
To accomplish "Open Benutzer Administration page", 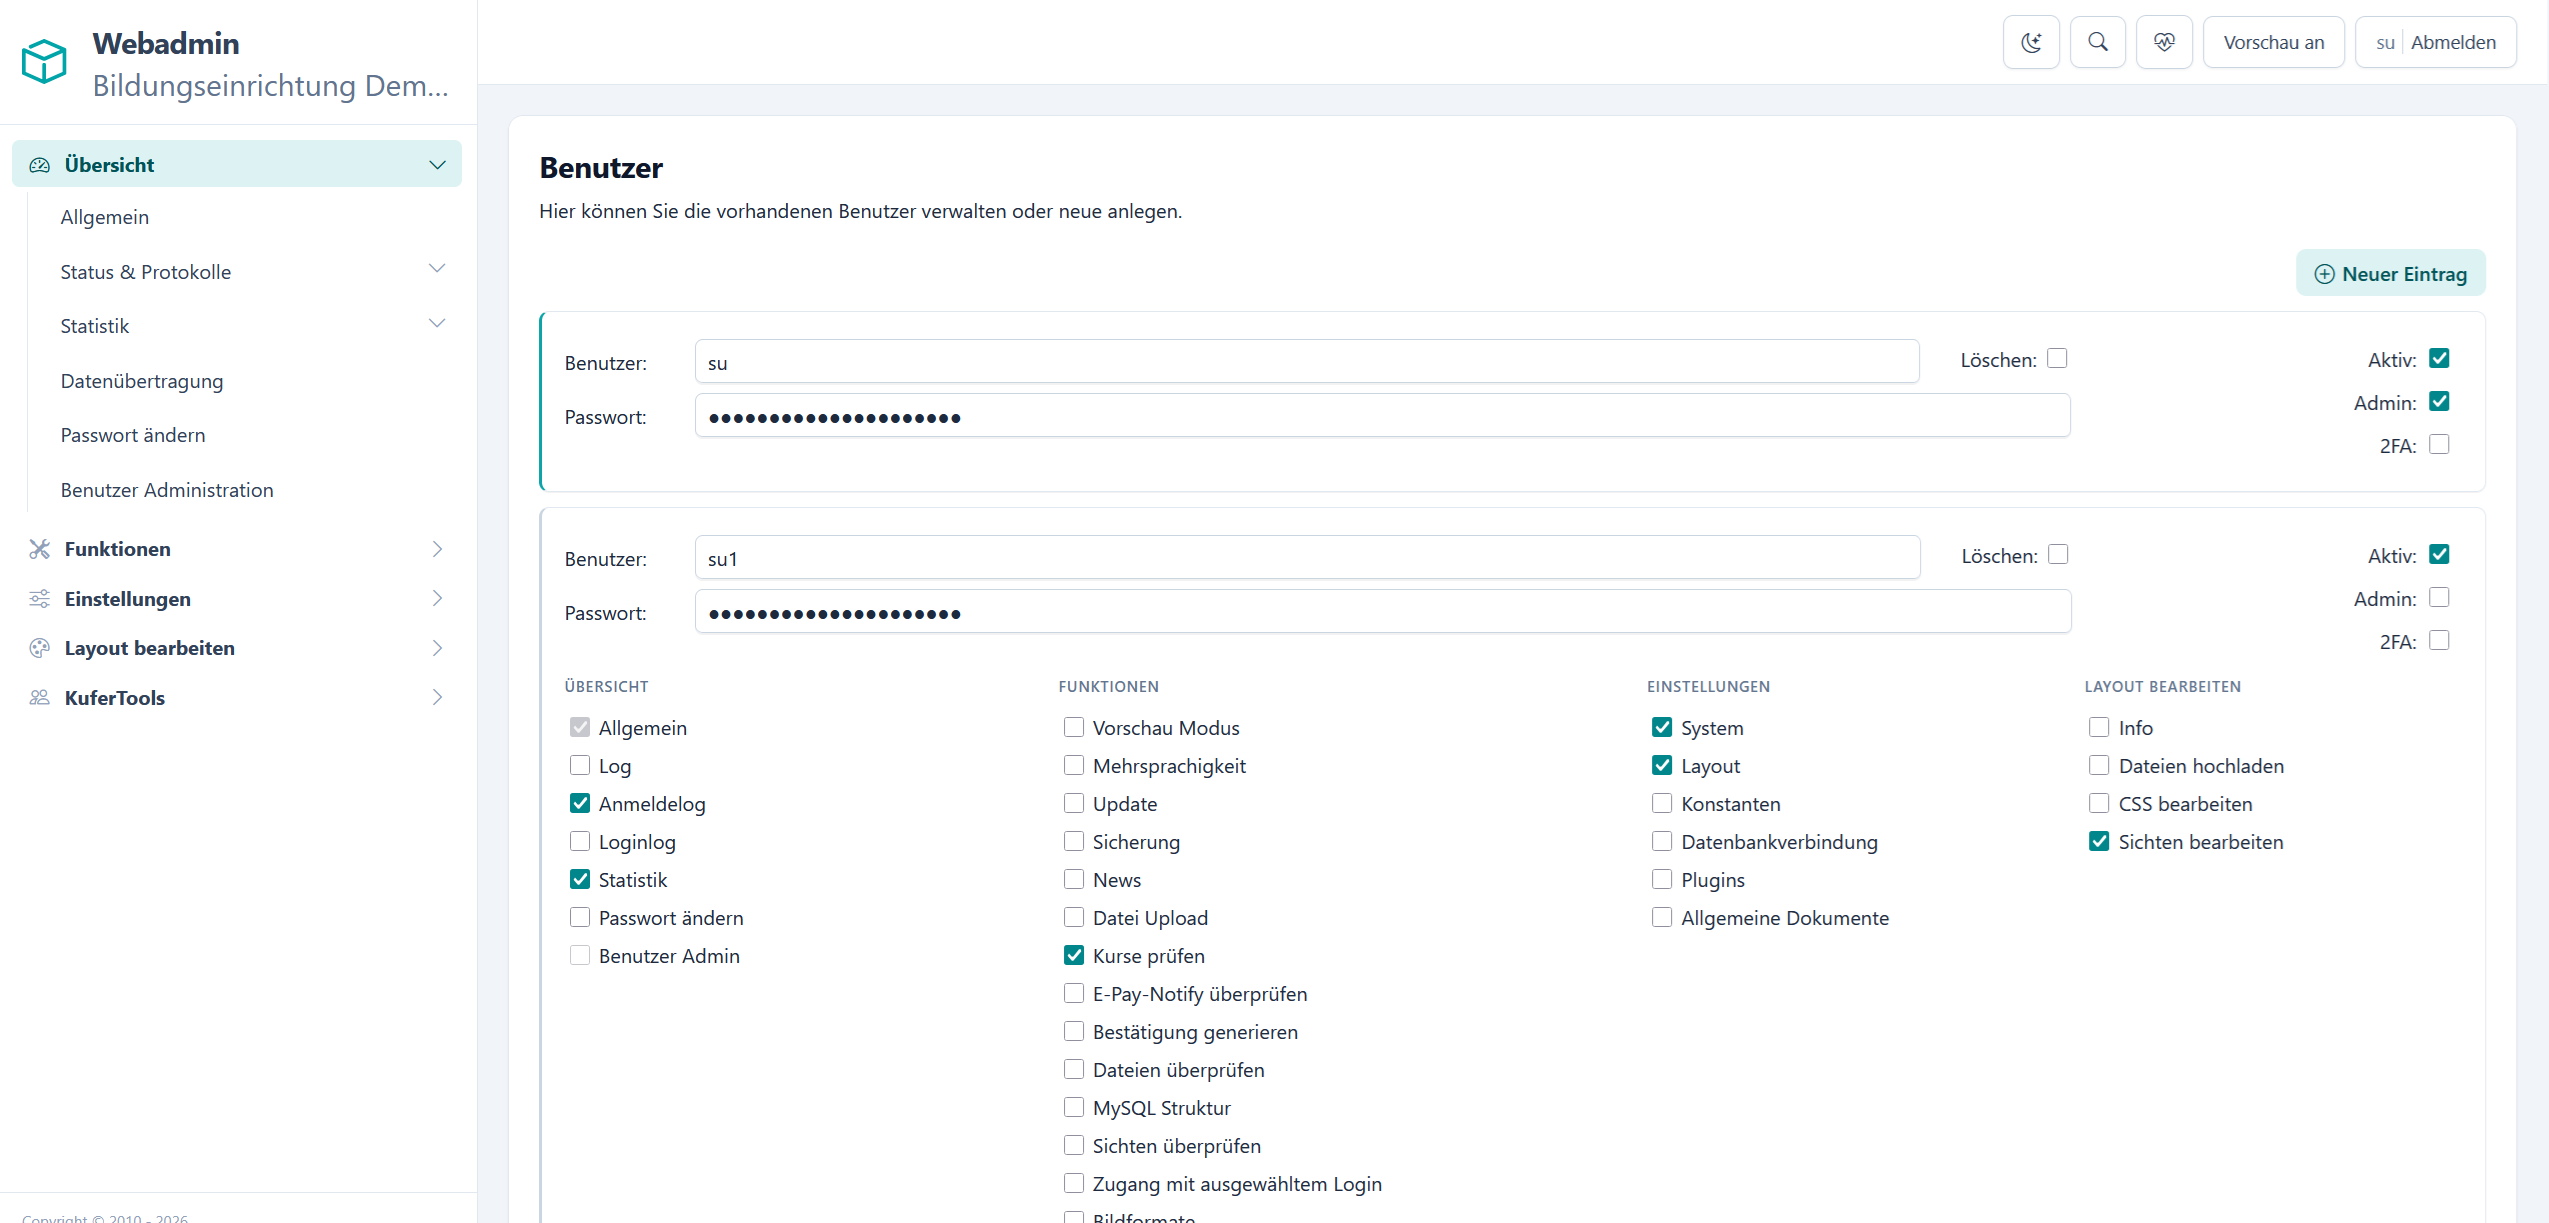I will (167, 490).
